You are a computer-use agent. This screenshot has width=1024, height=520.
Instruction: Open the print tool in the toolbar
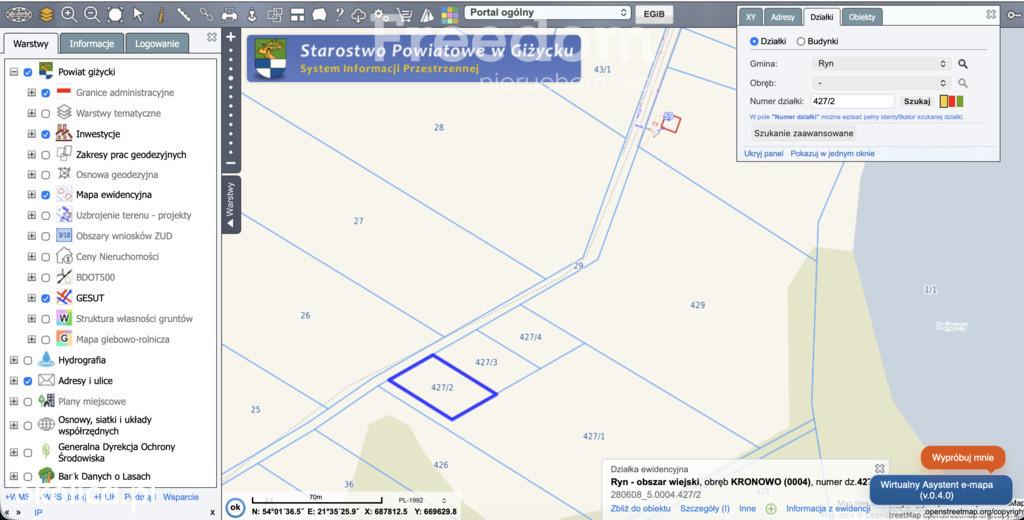pos(229,14)
